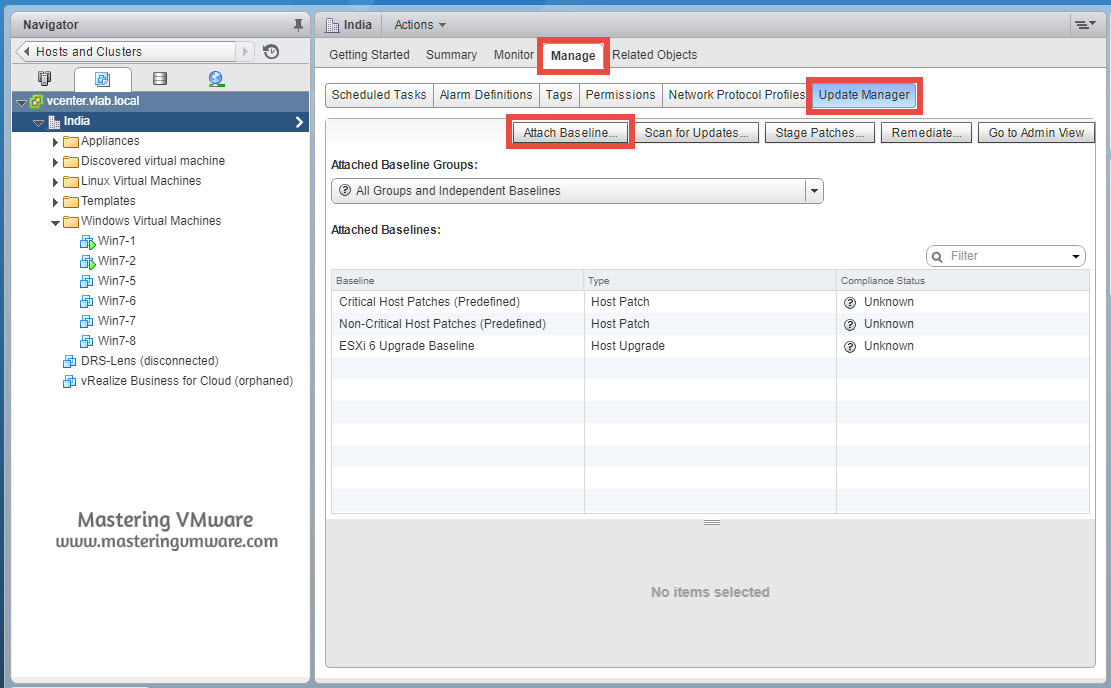Switch to the Monitor tab
This screenshot has height=688, width=1111.
point(513,55)
